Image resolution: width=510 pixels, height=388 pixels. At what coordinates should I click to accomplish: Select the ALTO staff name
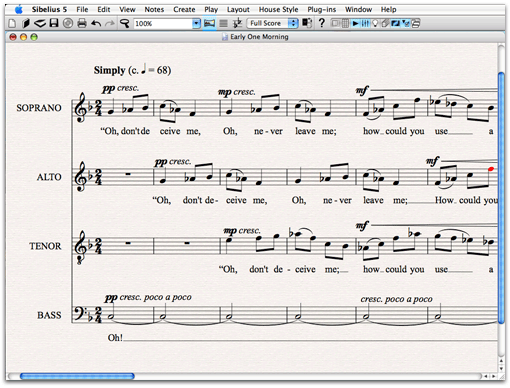[x=49, y=177]
